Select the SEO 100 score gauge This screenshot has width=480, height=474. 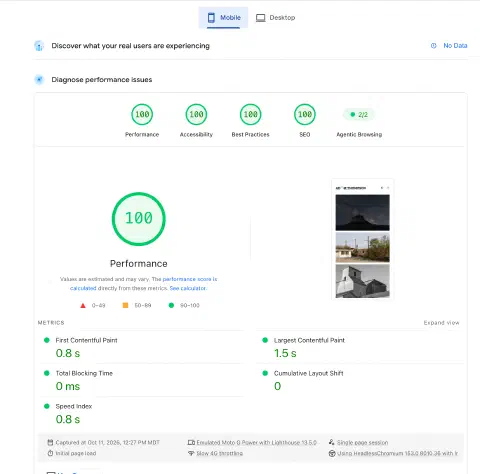pos(305,114)
